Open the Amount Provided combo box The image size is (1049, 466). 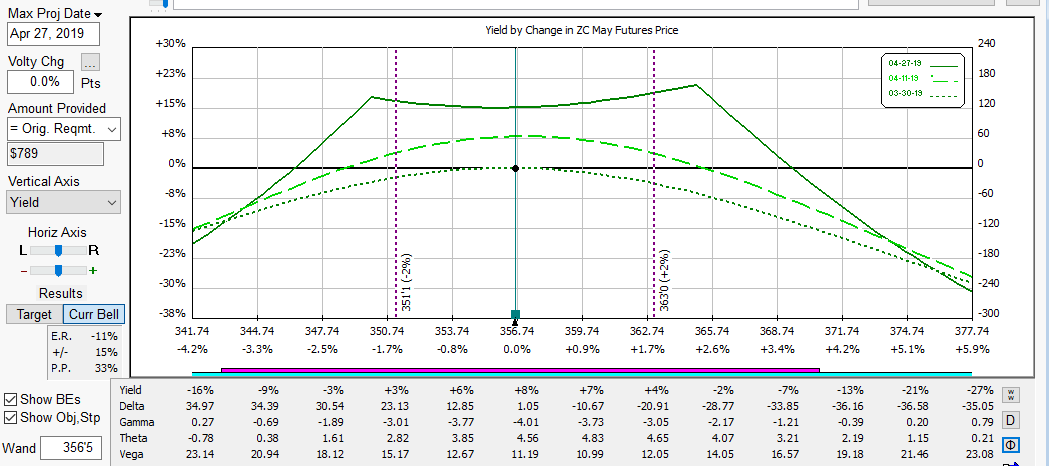click(64, 129)
